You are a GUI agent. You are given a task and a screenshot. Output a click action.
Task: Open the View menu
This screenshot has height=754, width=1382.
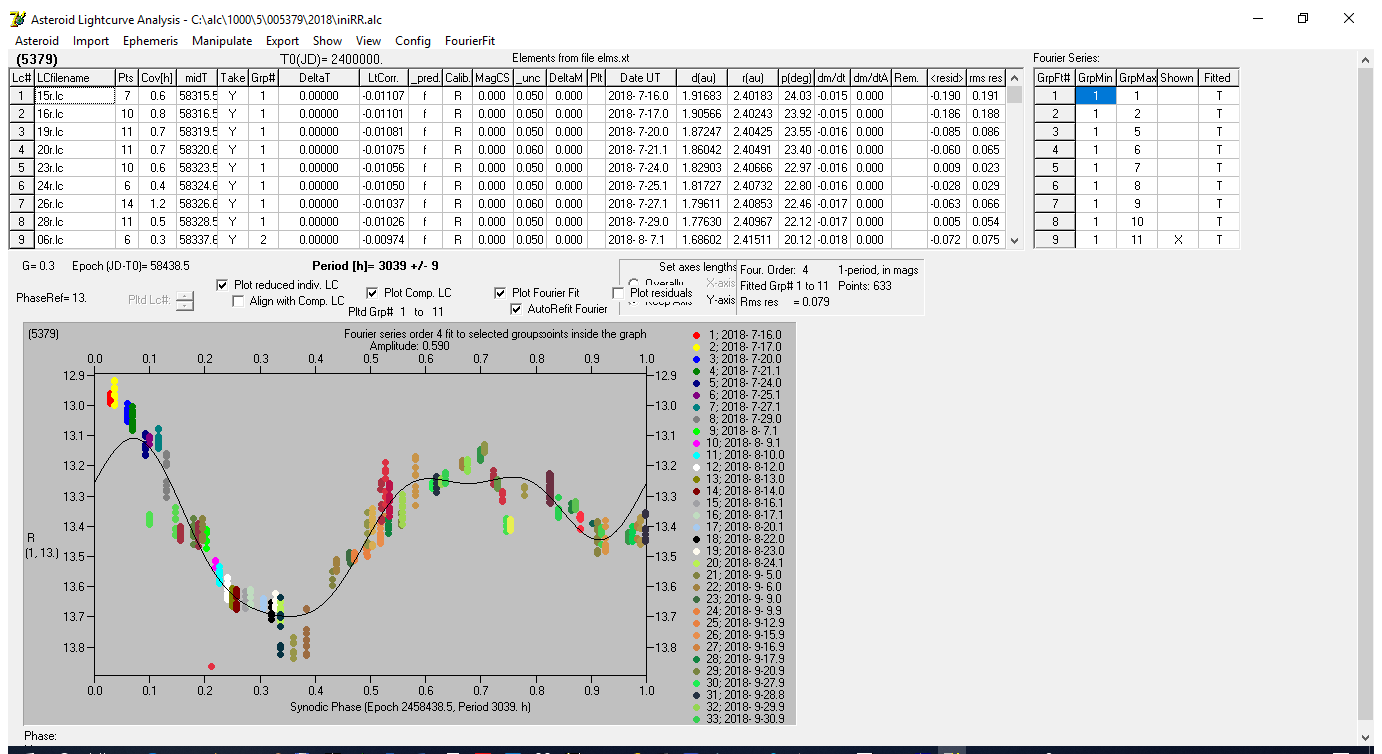pos(368,41)
